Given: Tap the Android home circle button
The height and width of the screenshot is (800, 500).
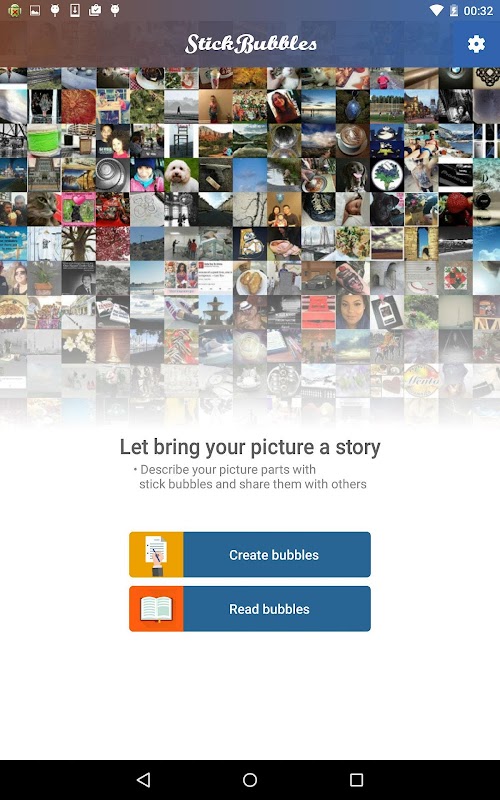Looking at the screenshot, I should click(x=250, y=780).
